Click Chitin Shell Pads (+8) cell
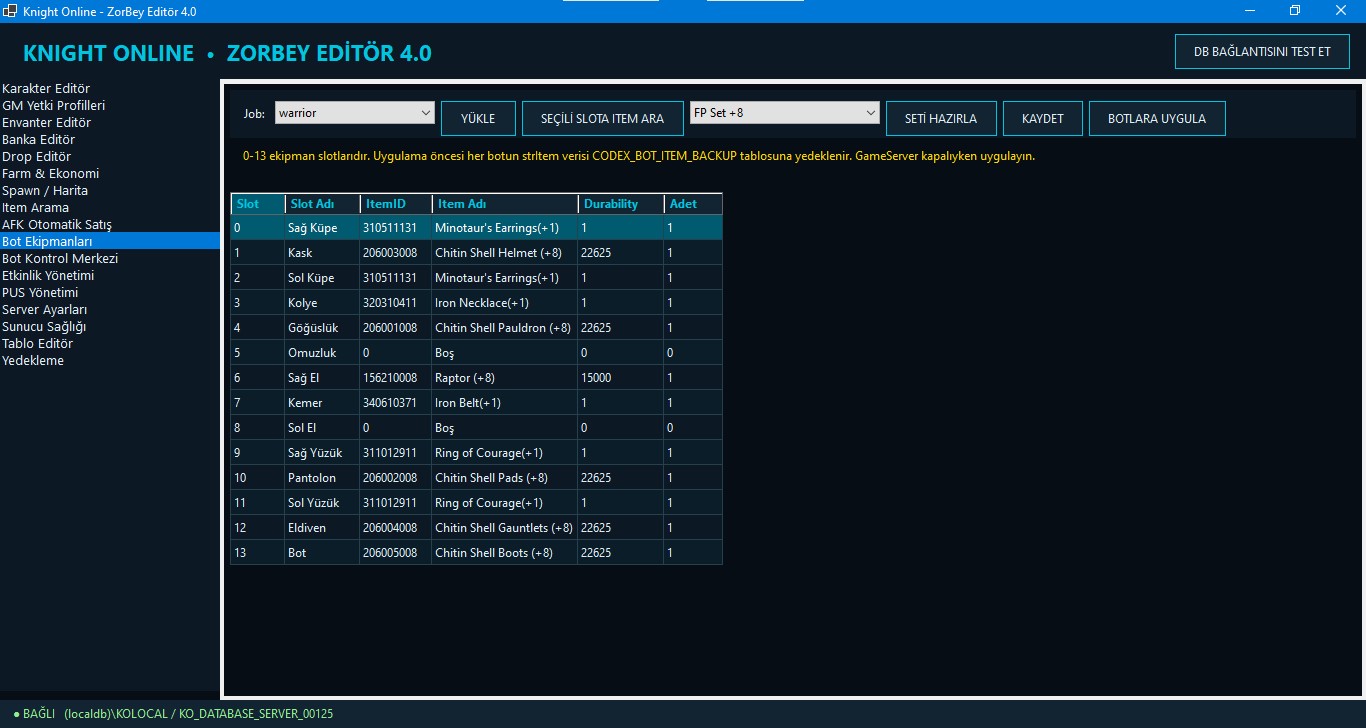Image resolution: width=1366 pixels, height=728 pixels. 505,477
